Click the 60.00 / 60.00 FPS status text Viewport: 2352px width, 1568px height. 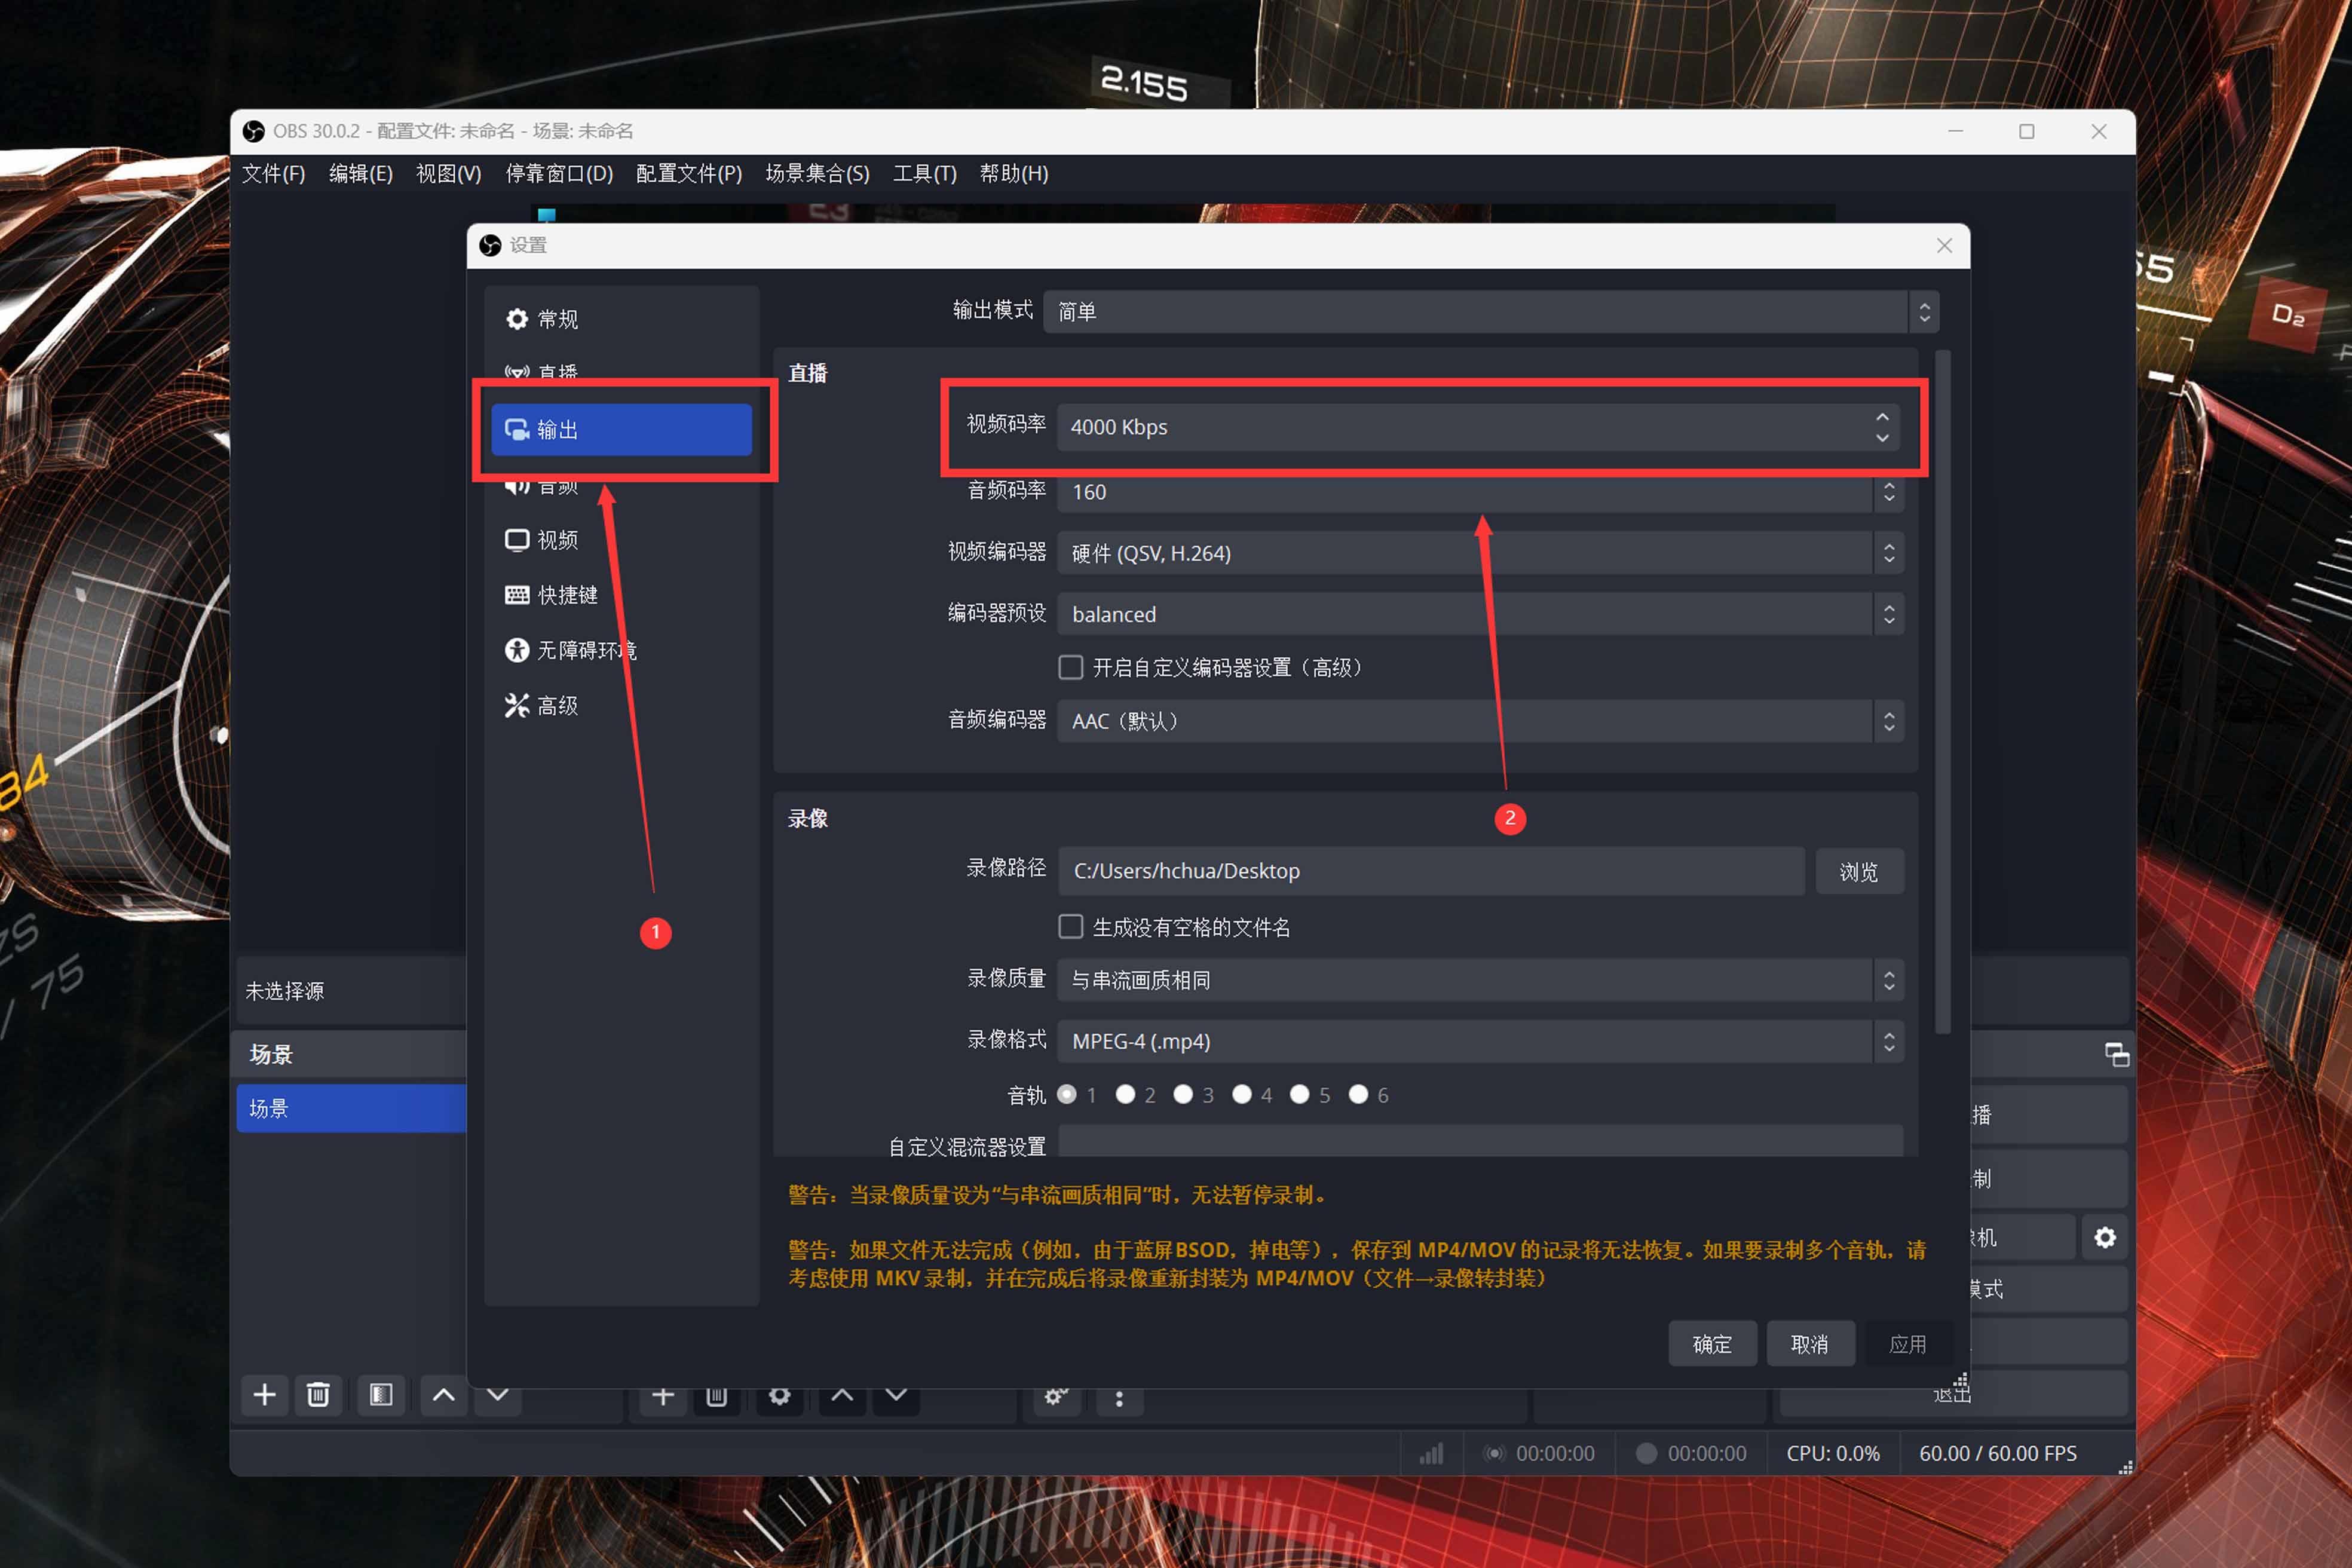[1998, 1453]
